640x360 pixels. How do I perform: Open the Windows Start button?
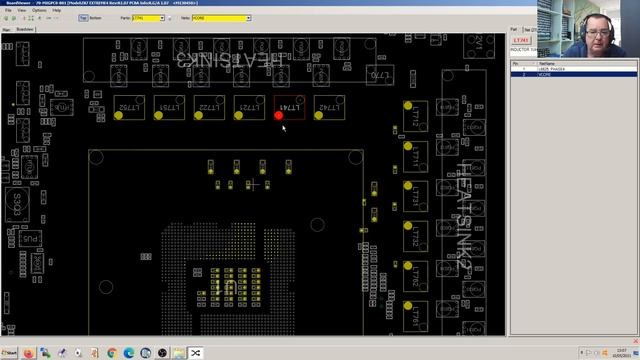tap(9, 353)
